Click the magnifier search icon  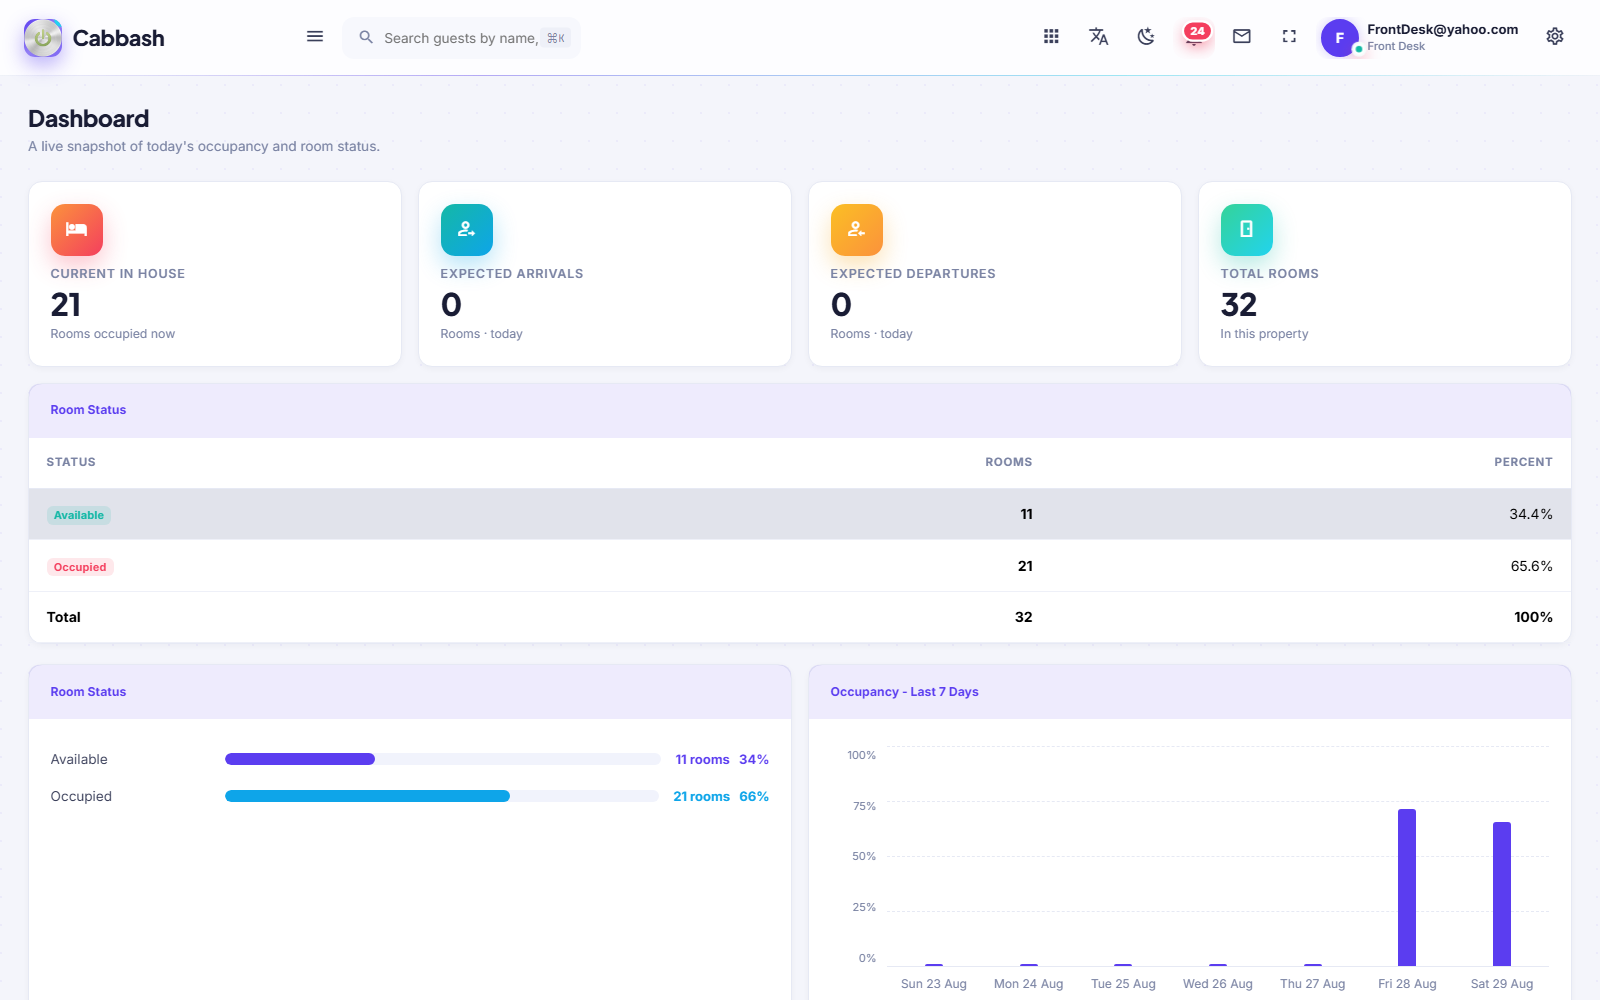click(366, 37)
